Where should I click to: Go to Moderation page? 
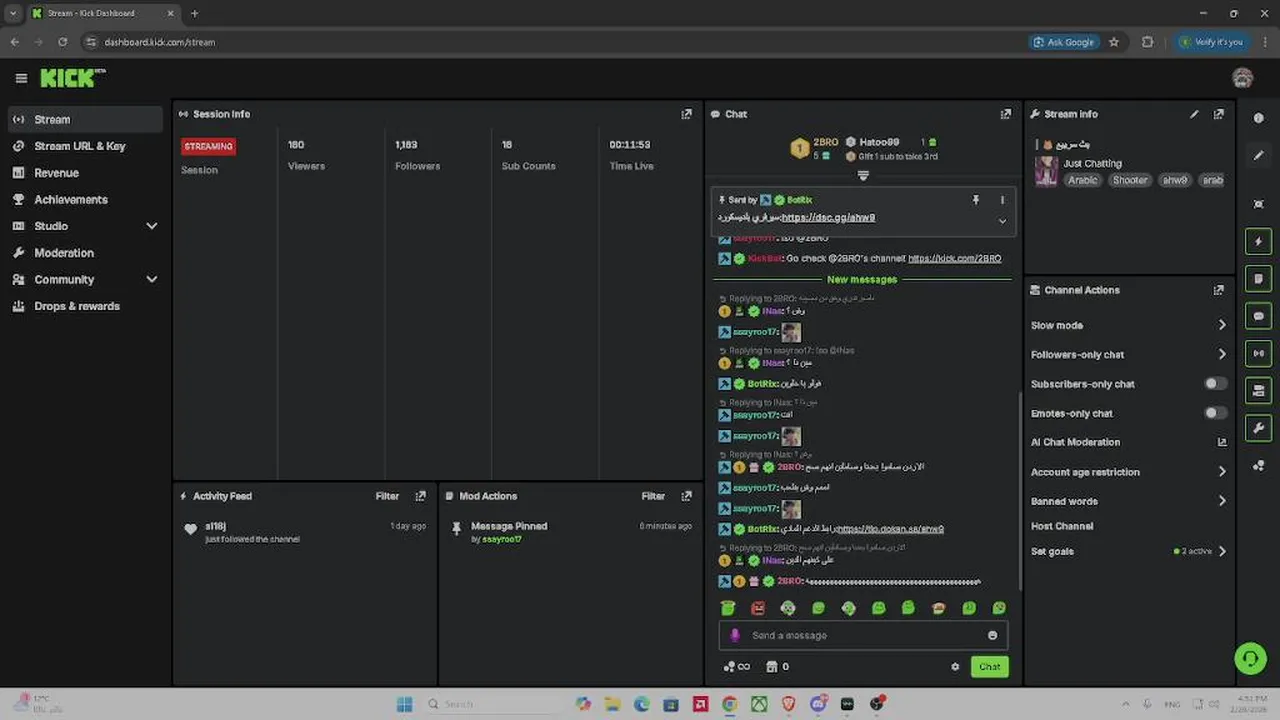tap(85, 253)
